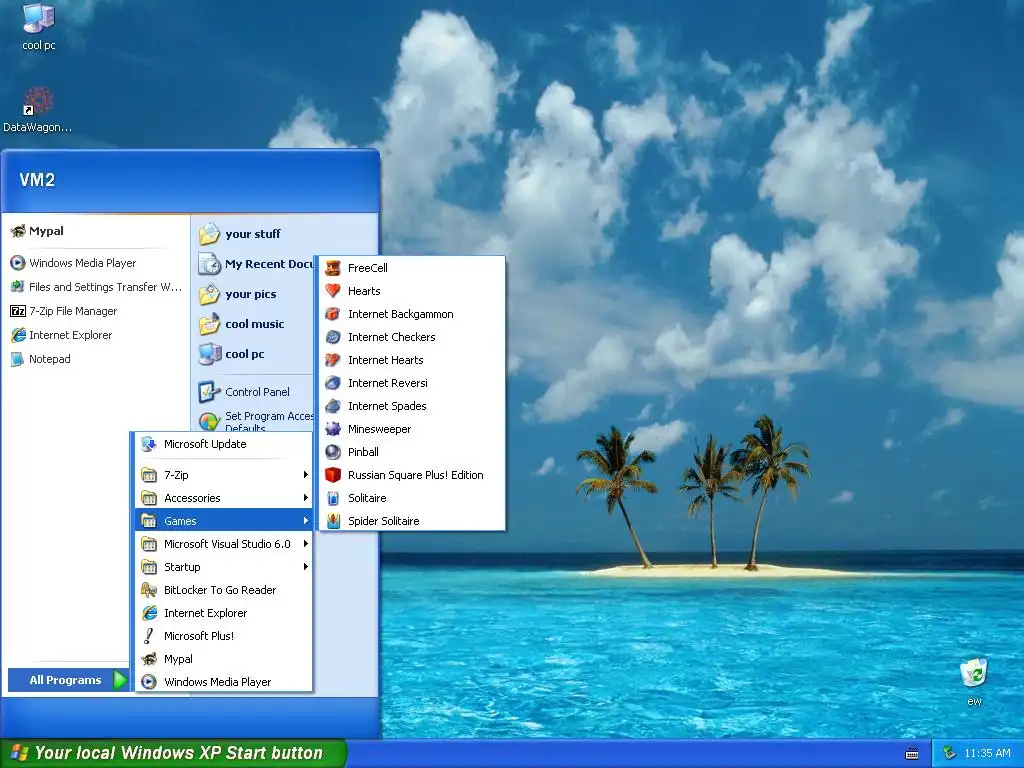Click the VM2 user name header
The width and height of the screenshot is (1024, 768).
pyautogui.click(x=37, y=180)
